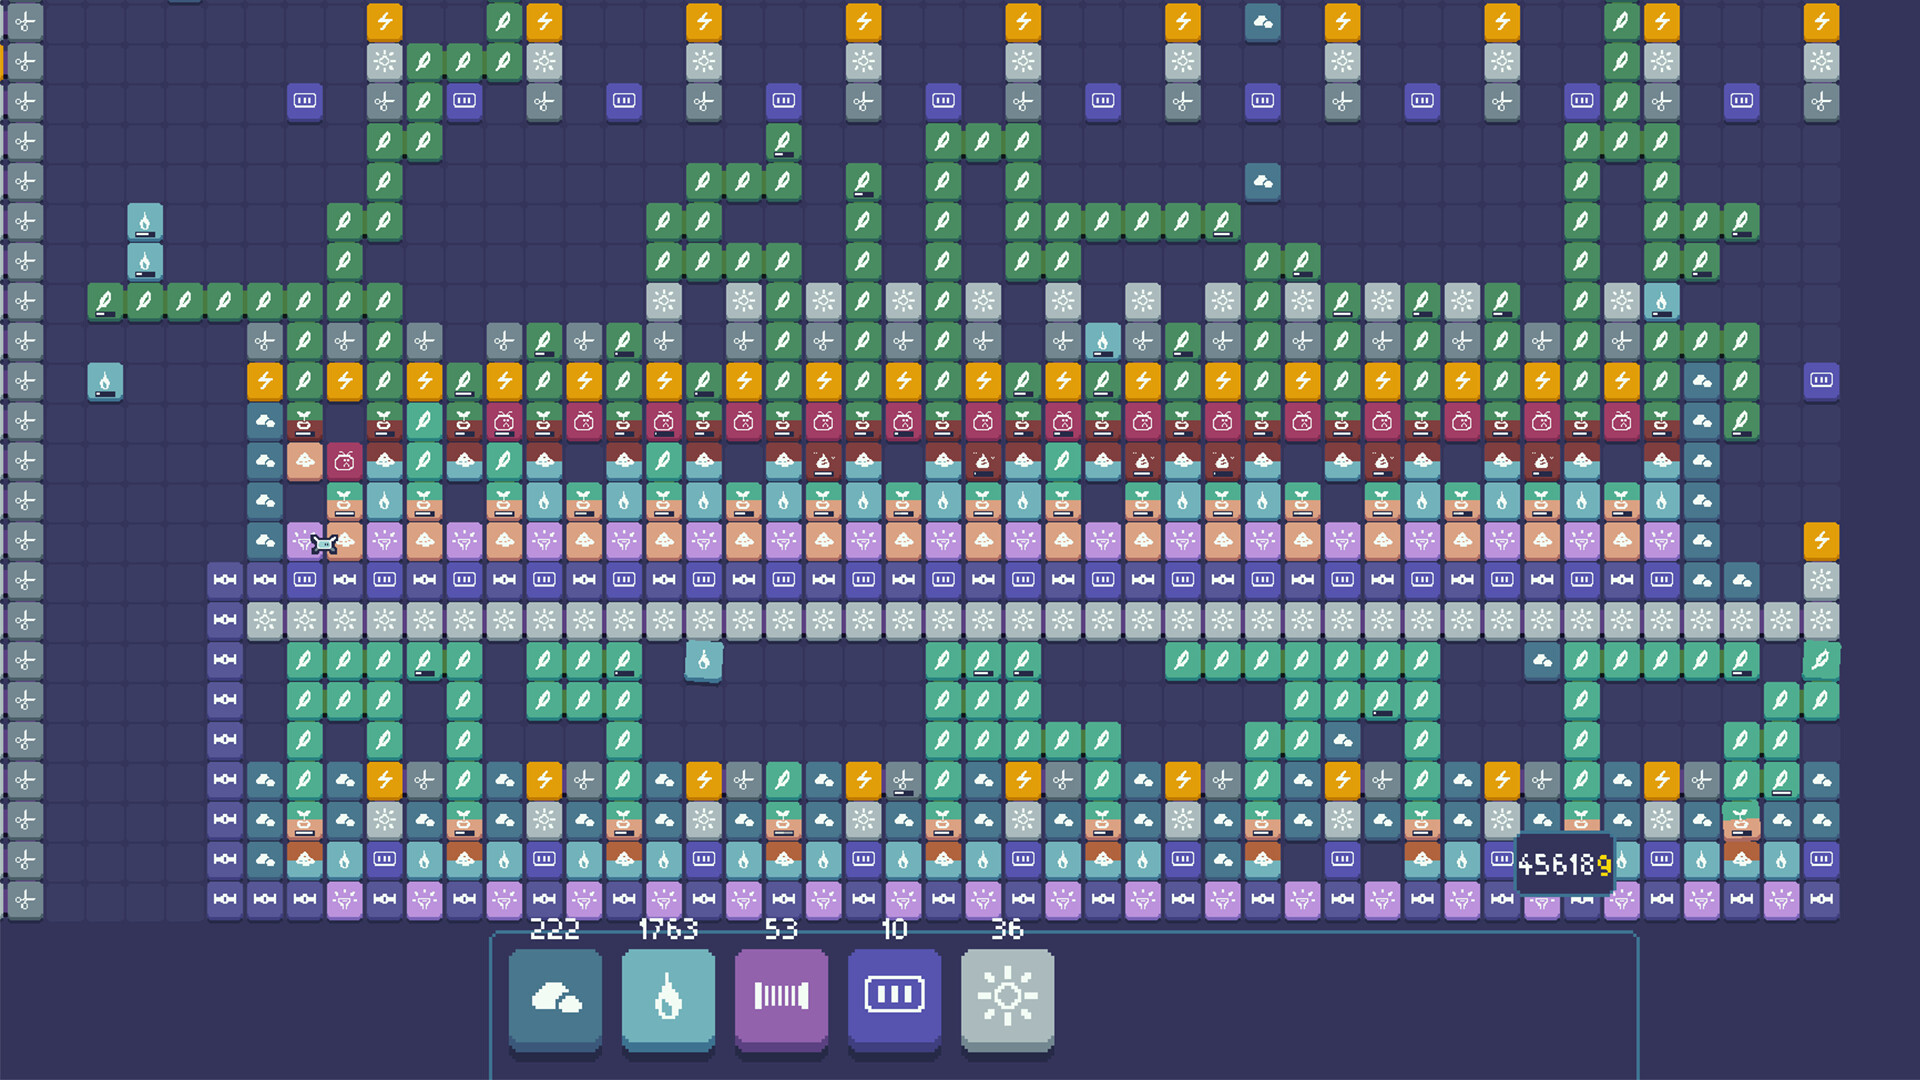This screenshot has width=1920, height=1080.
Task: Select the water drop resource button
Action: click(x=668, y=997)
